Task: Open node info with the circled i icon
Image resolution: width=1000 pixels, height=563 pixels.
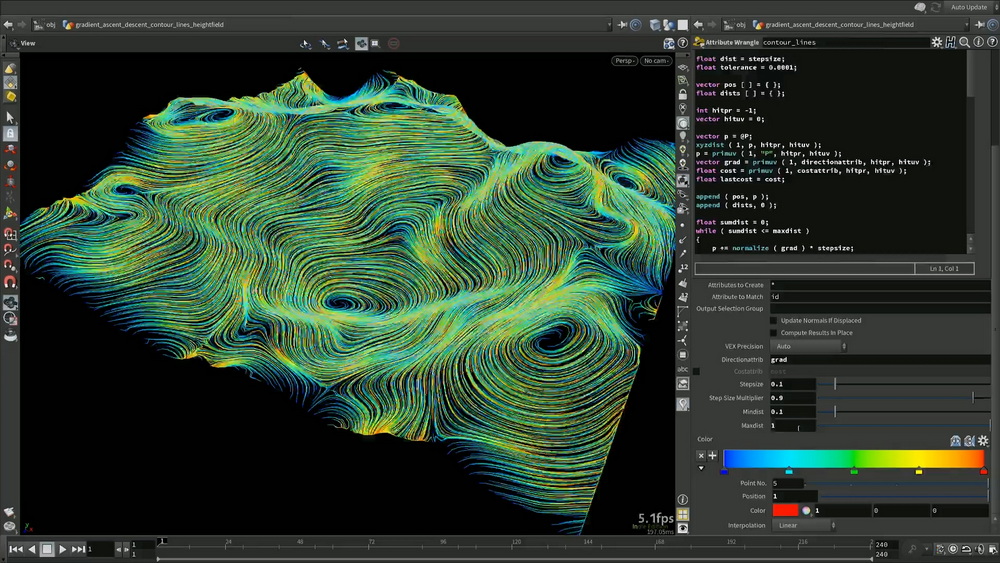Action: [978, 42]
